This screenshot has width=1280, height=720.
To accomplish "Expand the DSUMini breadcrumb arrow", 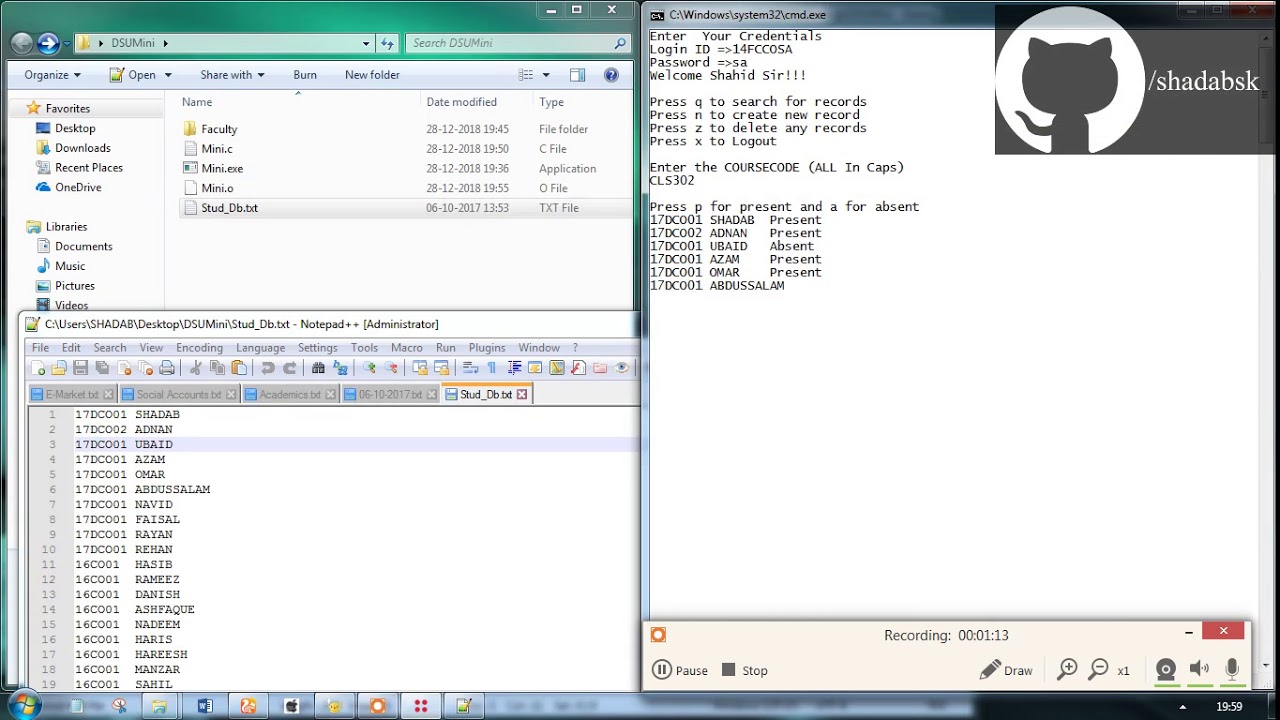I will pyautogui.click(x=166, y=43).
